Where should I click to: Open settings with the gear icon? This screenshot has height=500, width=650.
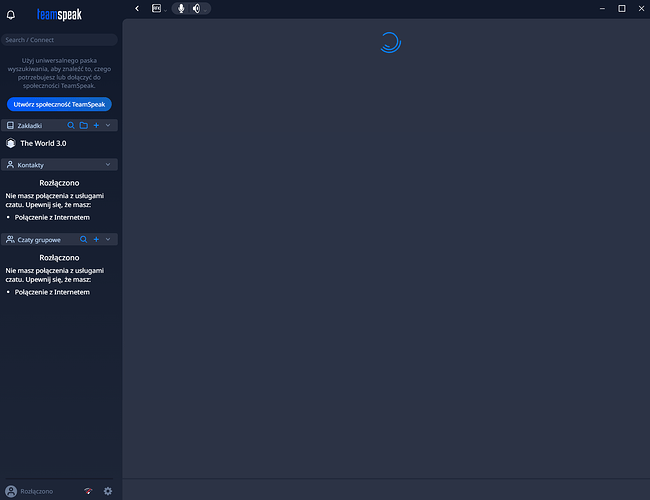[108, 491]
